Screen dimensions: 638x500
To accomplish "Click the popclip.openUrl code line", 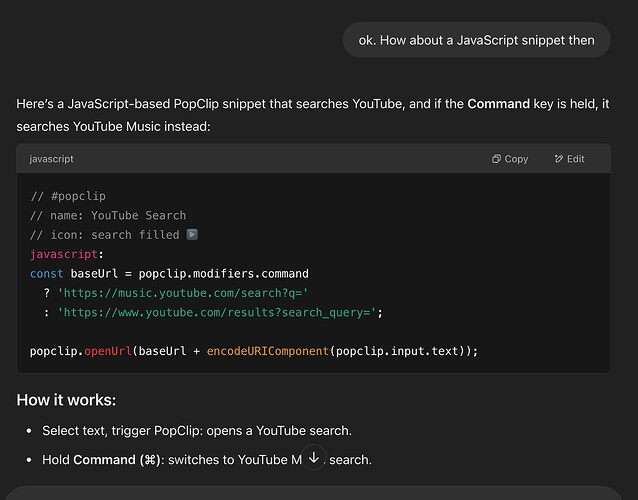I will tap(254, 351).
